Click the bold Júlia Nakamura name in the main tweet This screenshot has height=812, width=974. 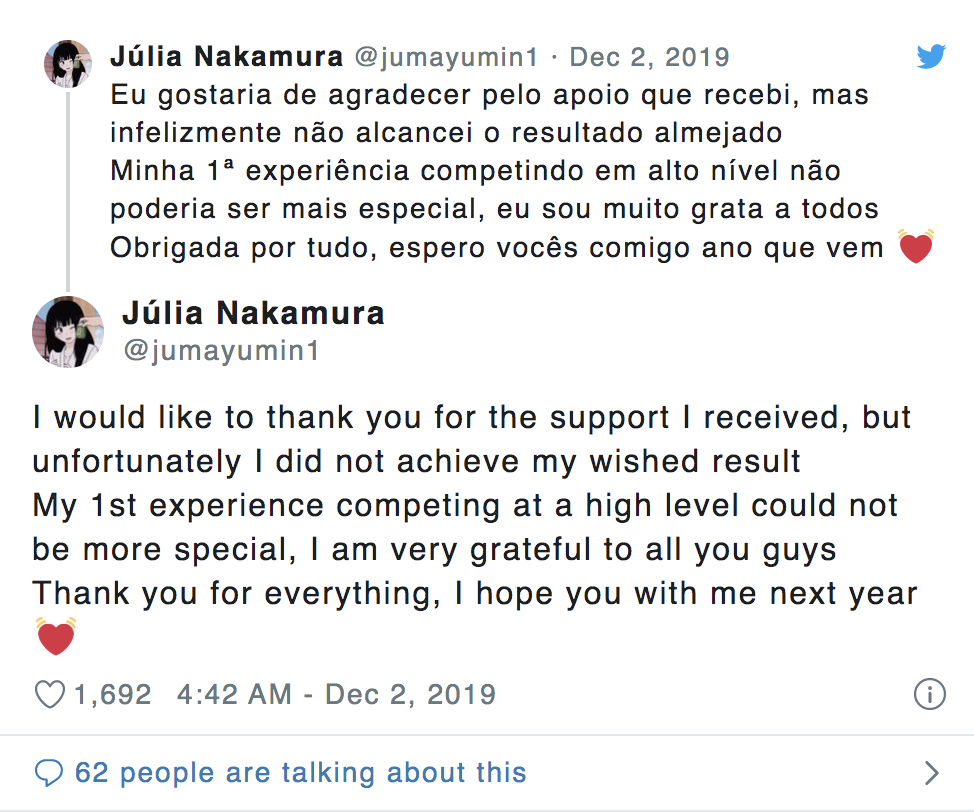pos(253,313)
